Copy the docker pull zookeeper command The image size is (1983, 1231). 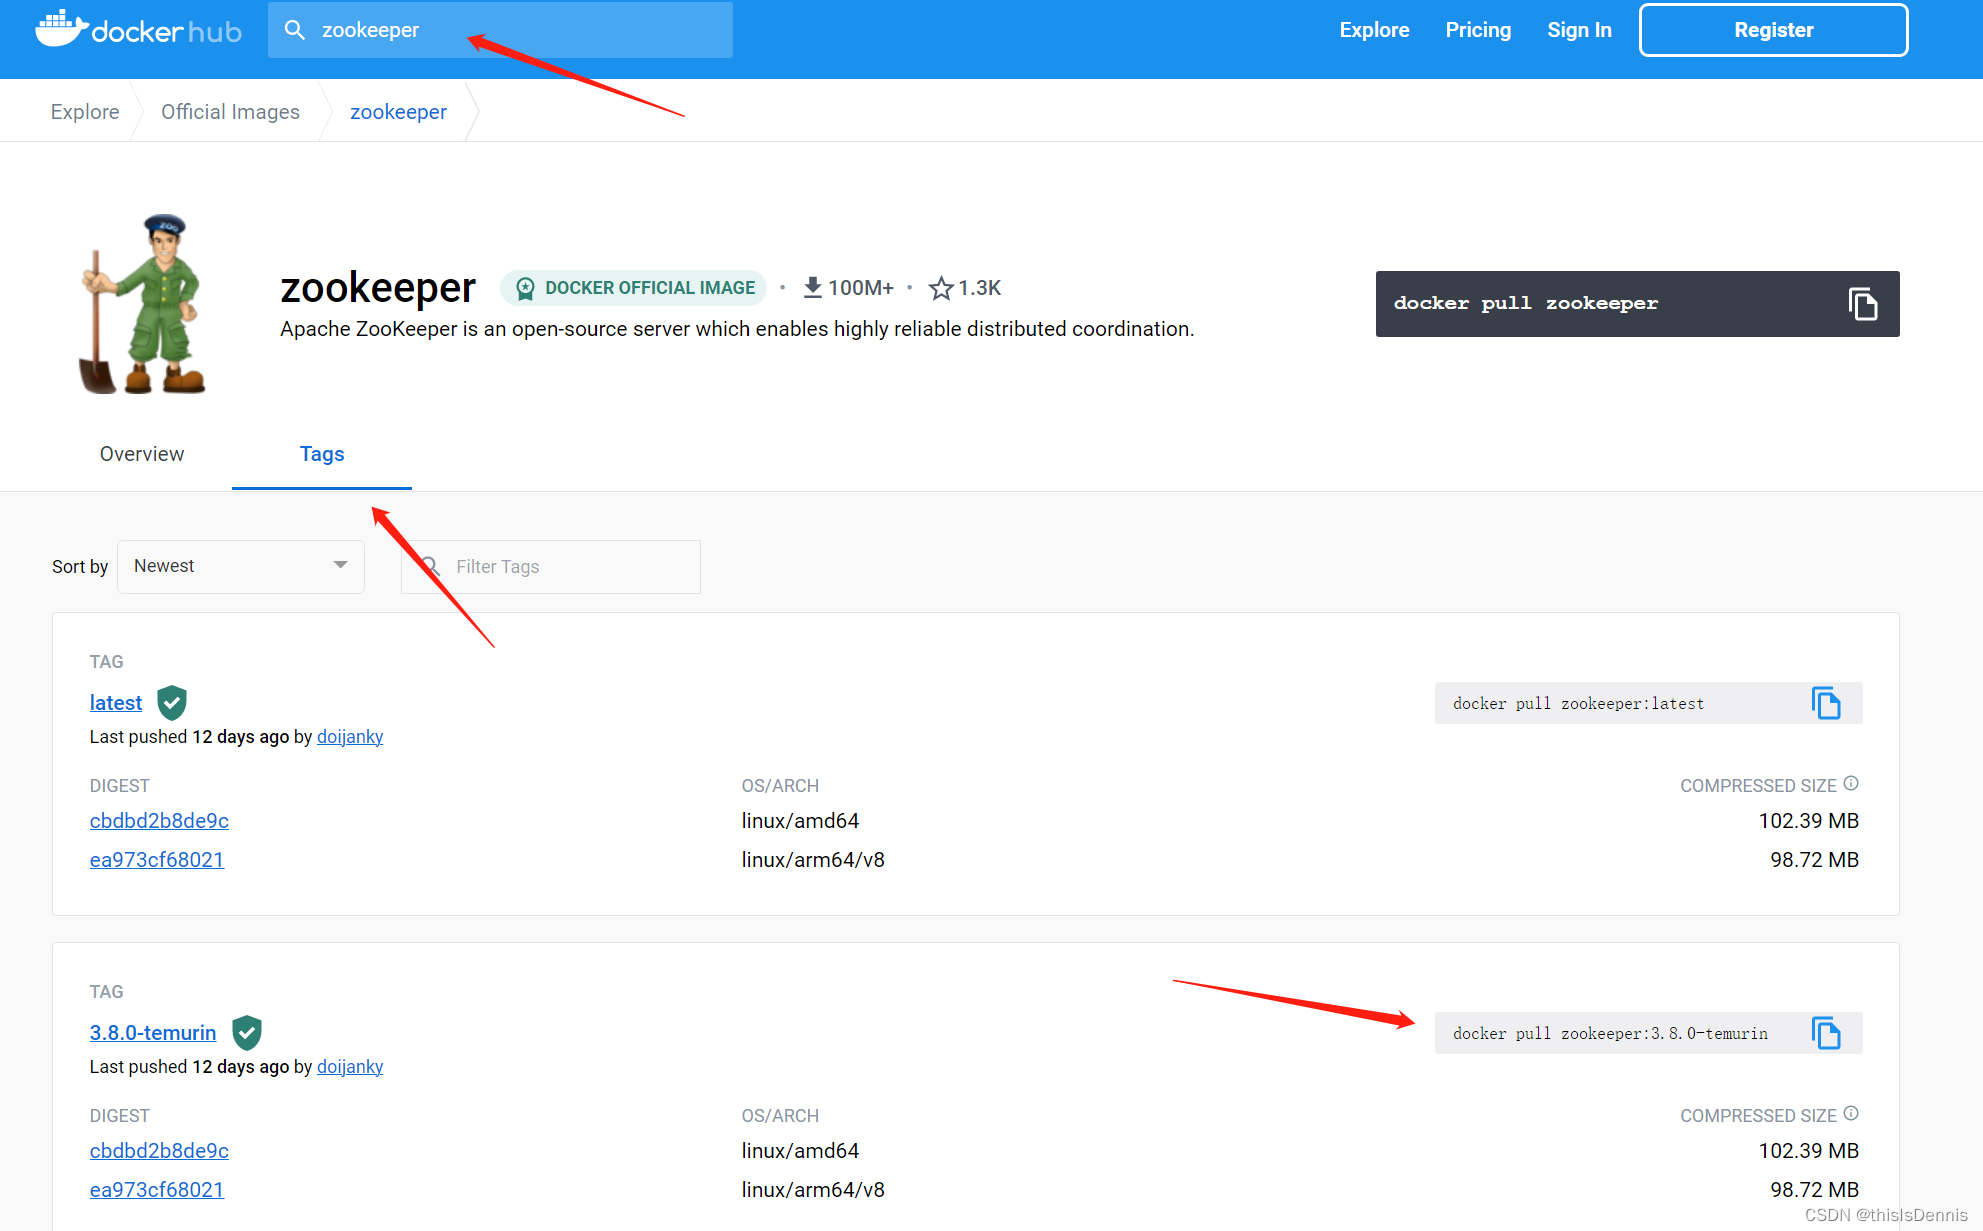[1863, 304]
